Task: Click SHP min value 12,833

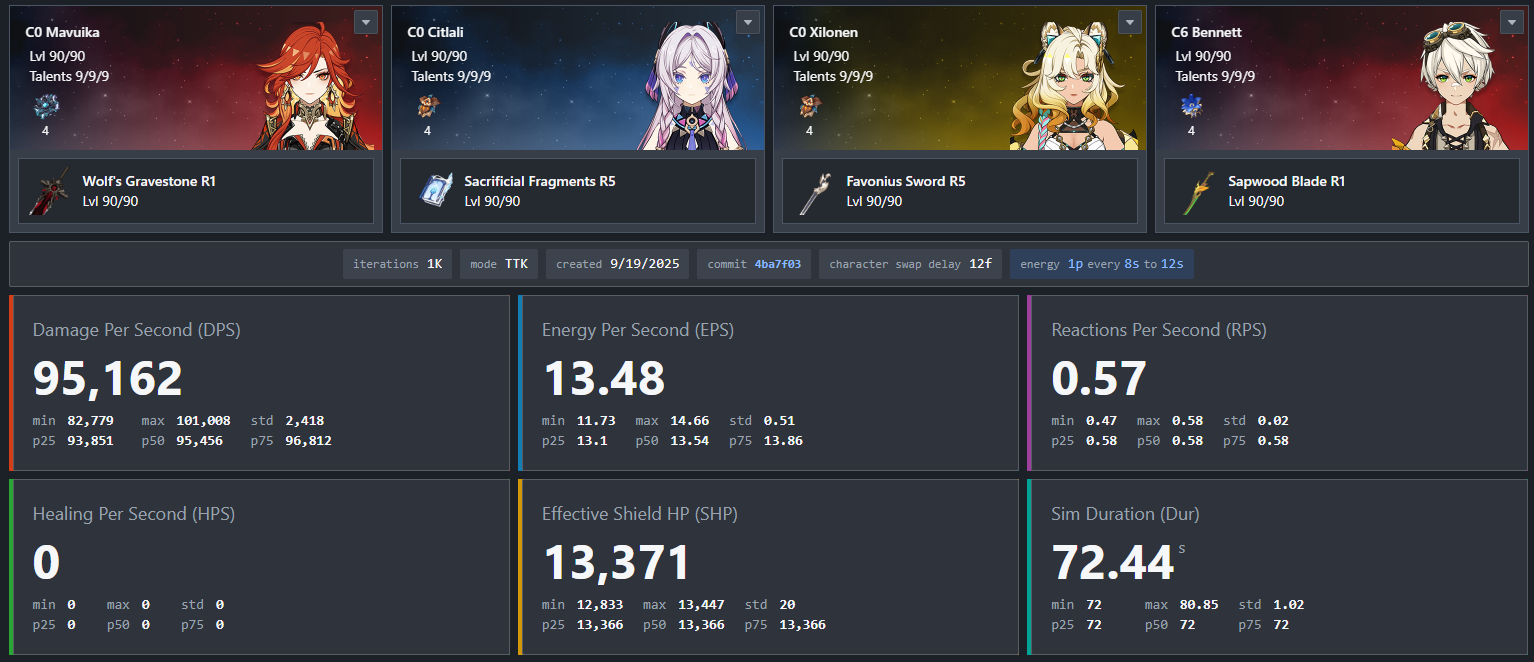Action: click(x=600, y=605)
